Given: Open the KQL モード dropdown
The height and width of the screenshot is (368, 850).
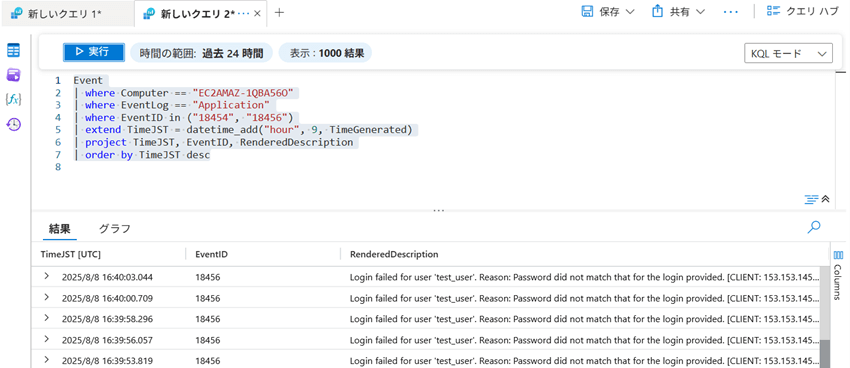Looking at the screenshot, I should tap(789, 53).
